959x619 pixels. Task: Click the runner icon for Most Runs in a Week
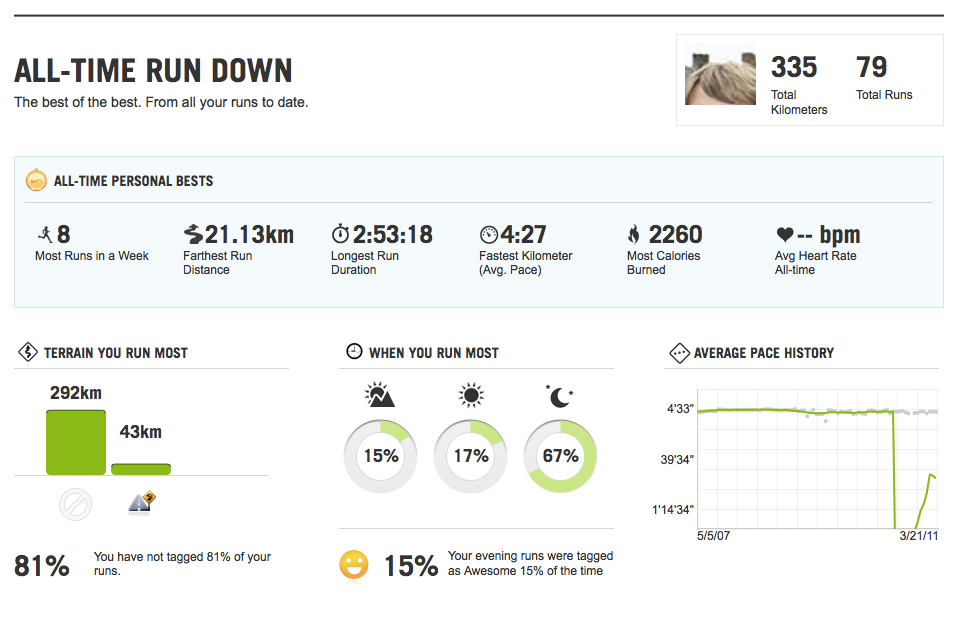tap(44, 234)
